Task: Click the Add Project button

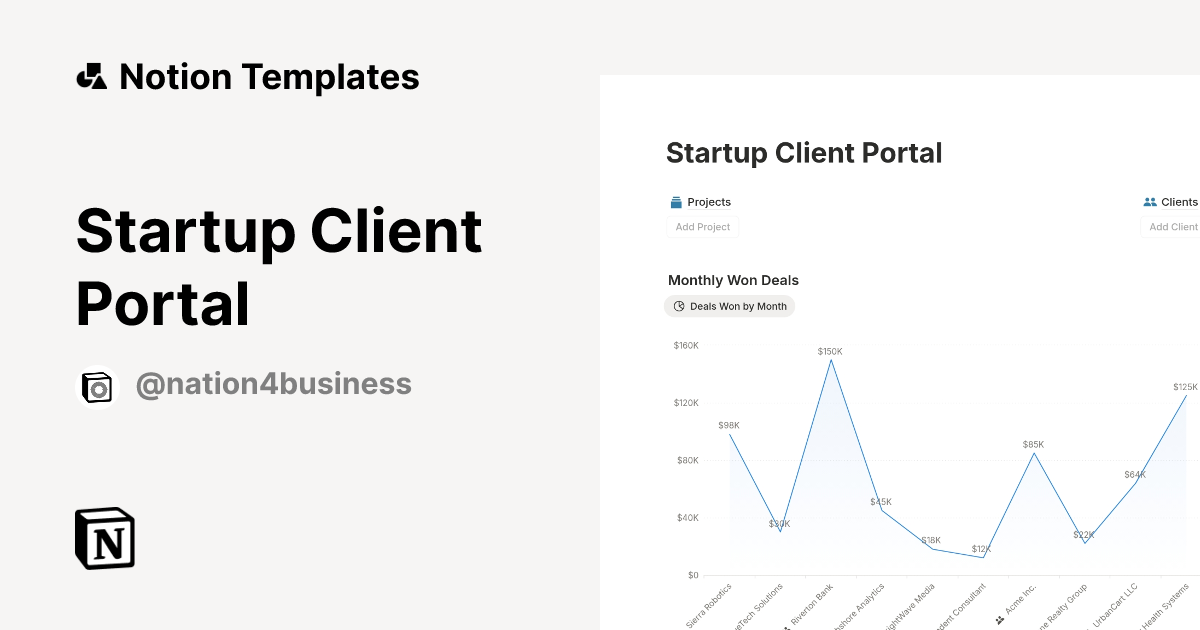Action: tap(703, 227)
